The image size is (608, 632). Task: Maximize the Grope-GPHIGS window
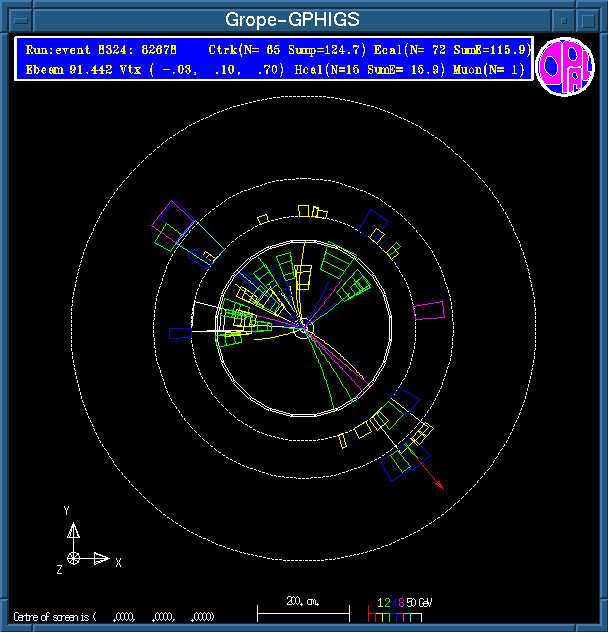tap(589, 19)
